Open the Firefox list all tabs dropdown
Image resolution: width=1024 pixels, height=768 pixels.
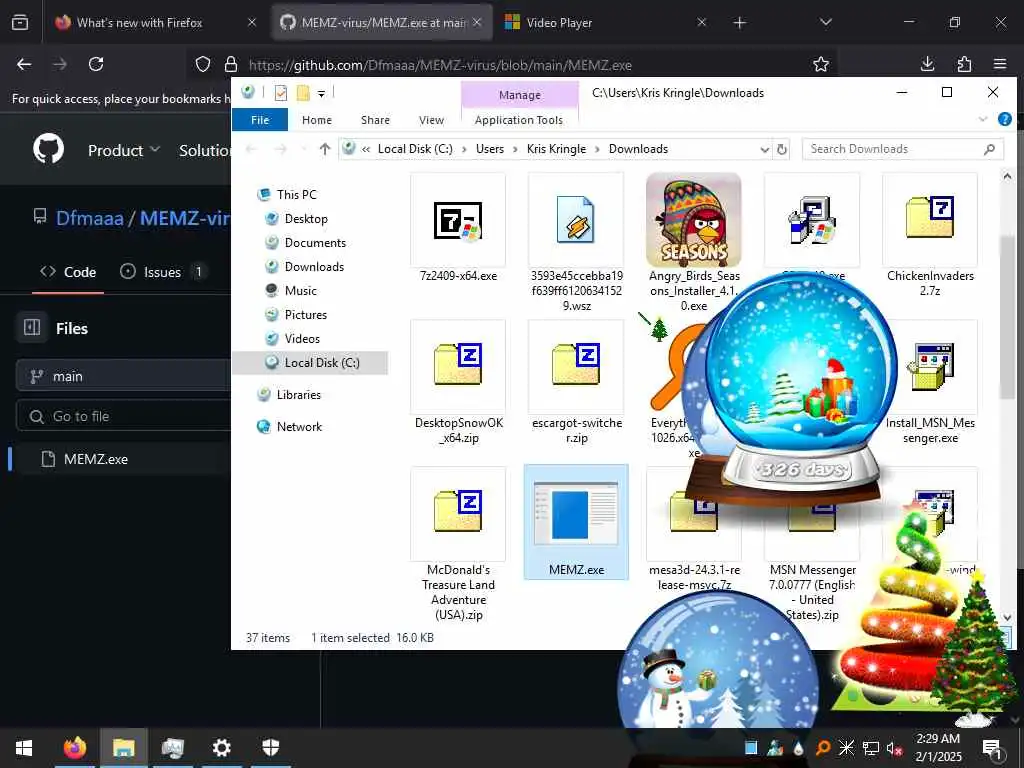[826, 22]
